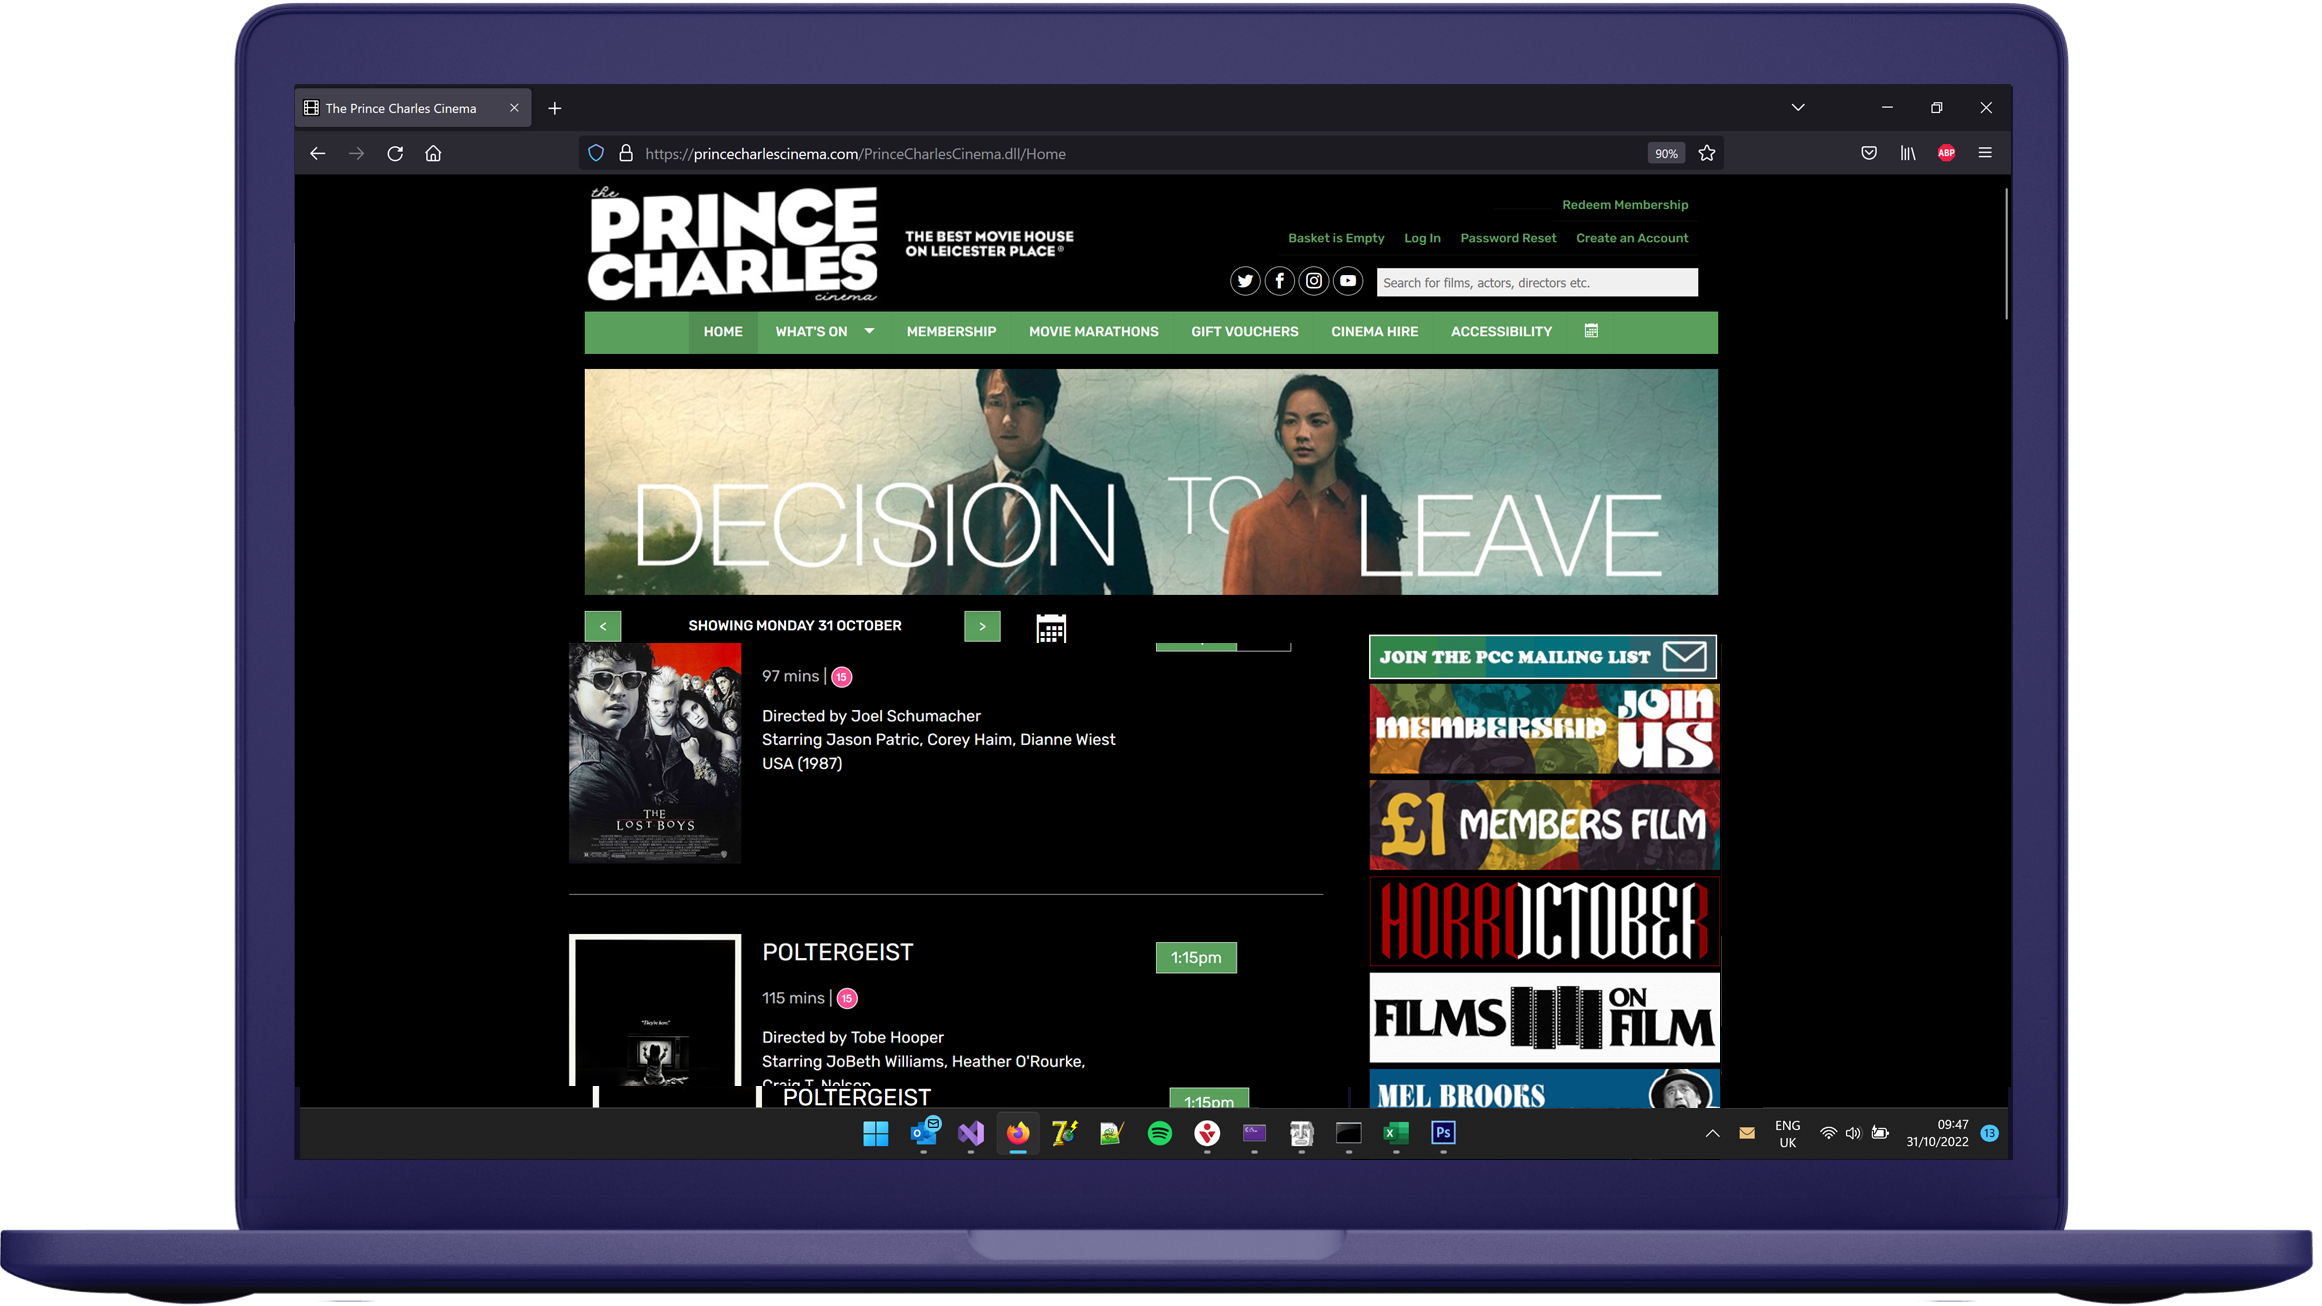
Task: Click the YouTube icon in header
Action: point(1348,282)
